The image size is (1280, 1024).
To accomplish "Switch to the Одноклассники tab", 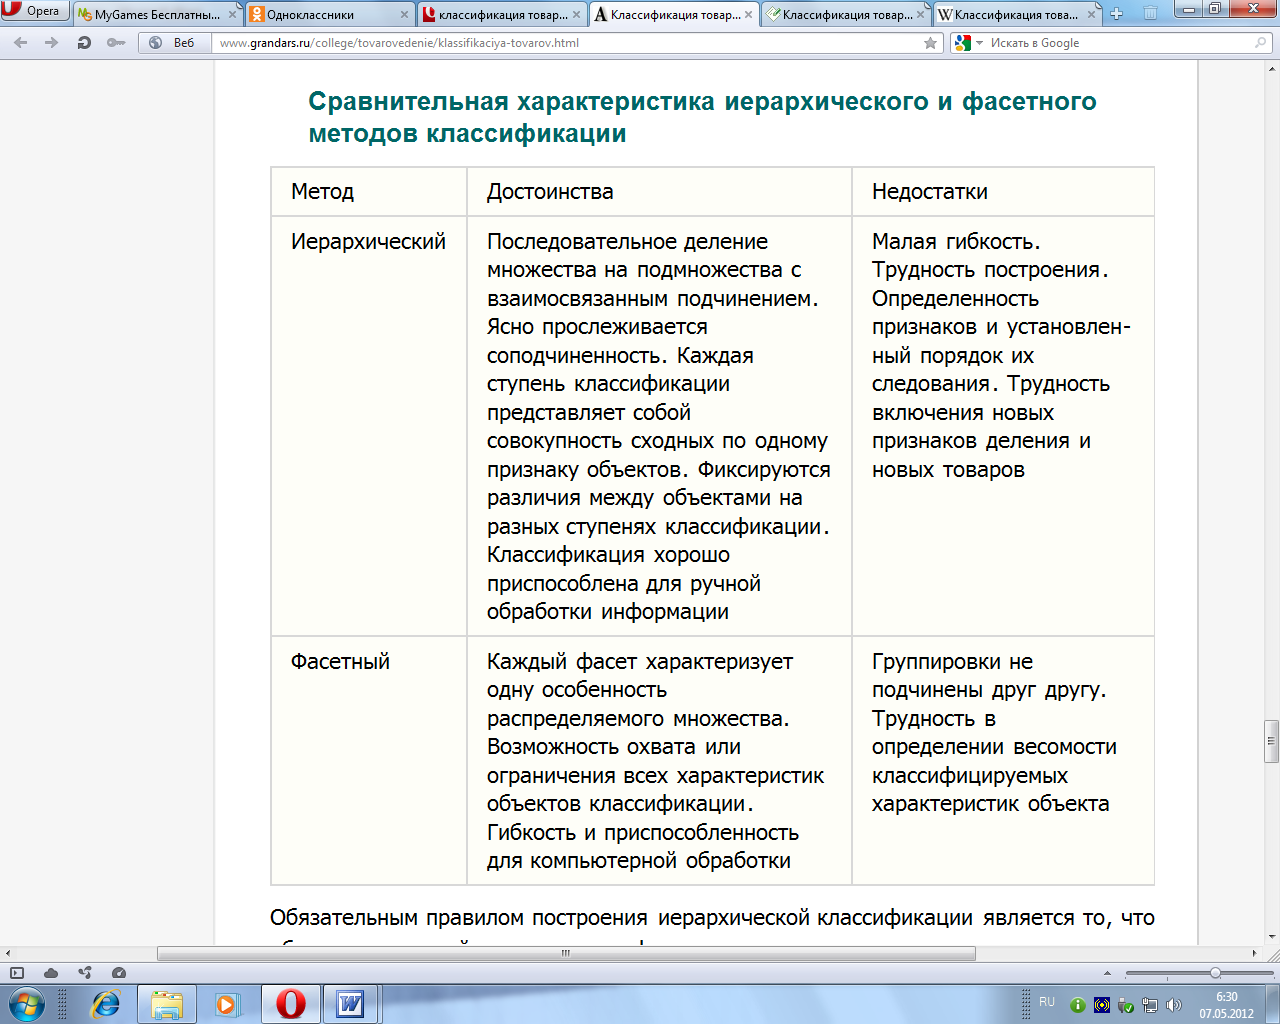I will point(329,14).
